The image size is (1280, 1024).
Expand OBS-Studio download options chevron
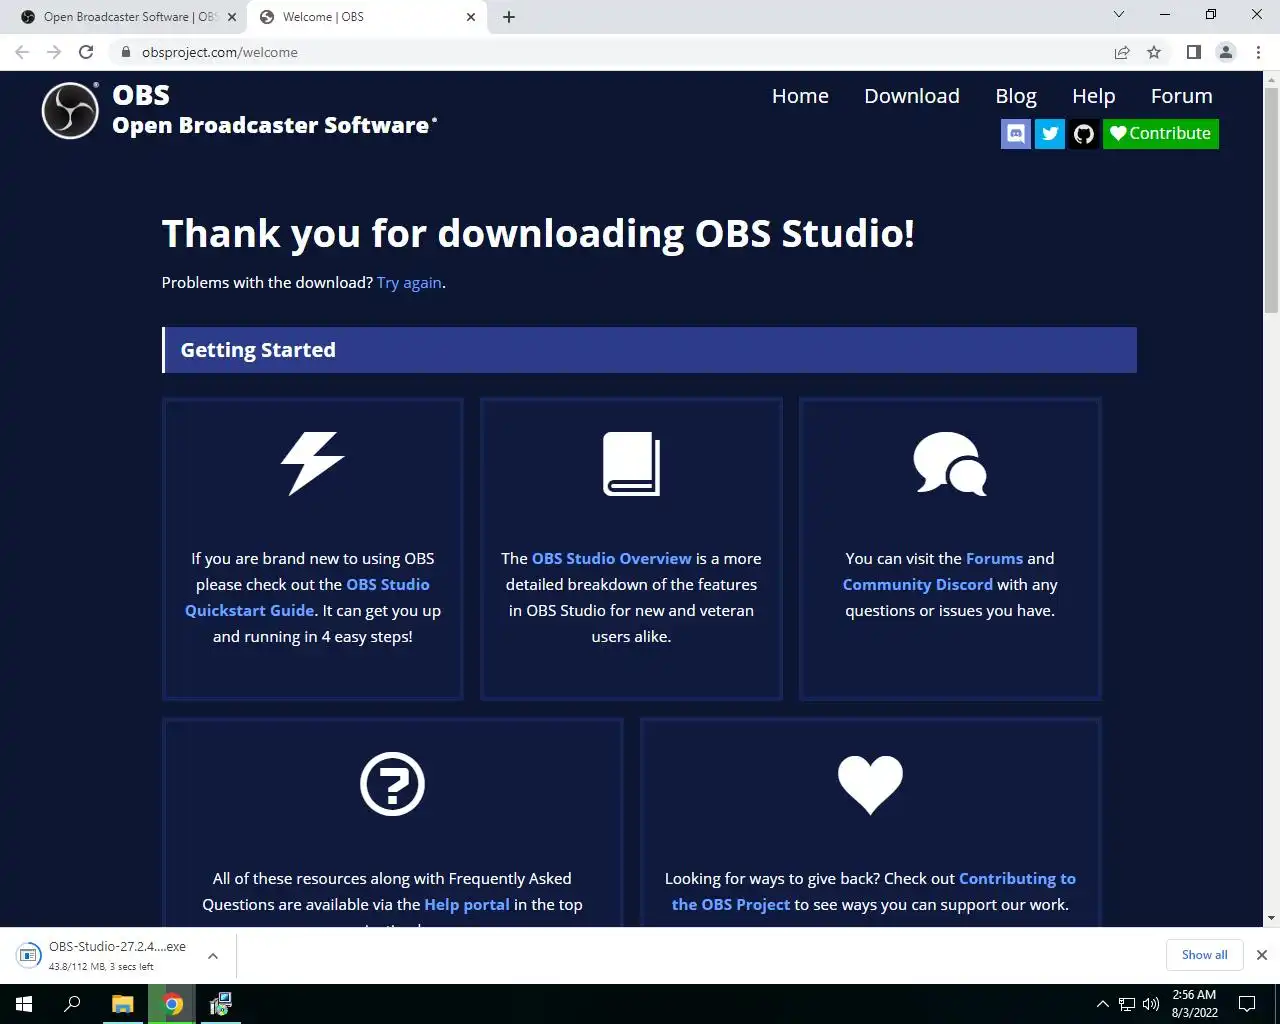coord(213,956)
